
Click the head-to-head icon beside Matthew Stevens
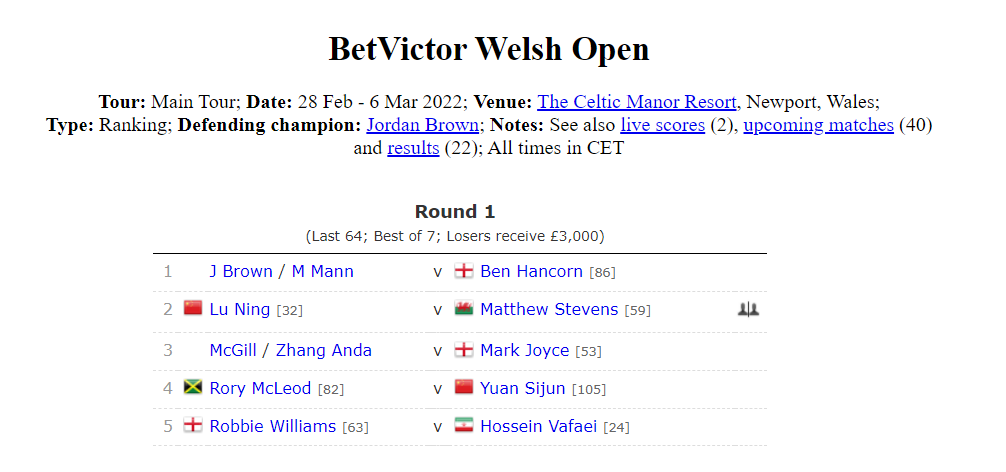click(x=748, y=310)
